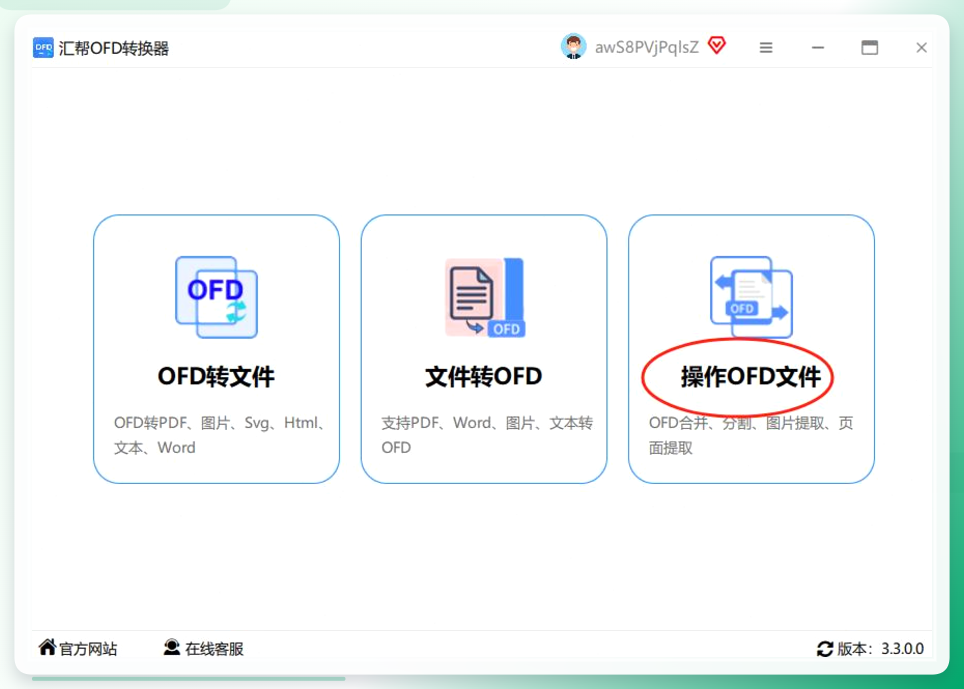Click the version text 3.3.0.0
Screen dimensions: 964x689
[903, 648]
